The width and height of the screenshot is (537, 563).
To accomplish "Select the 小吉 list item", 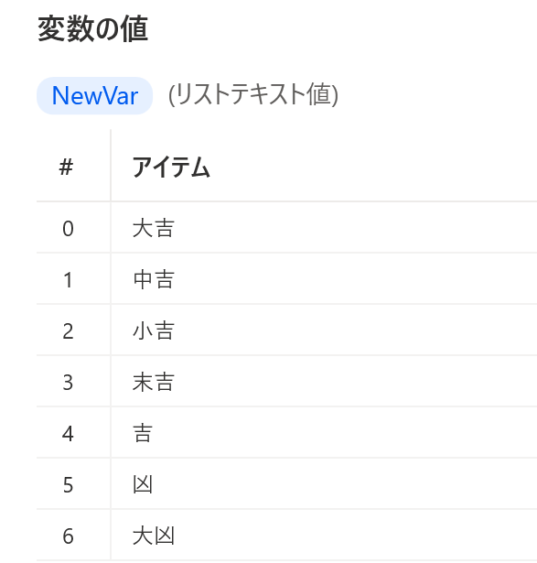I will 153,331.
